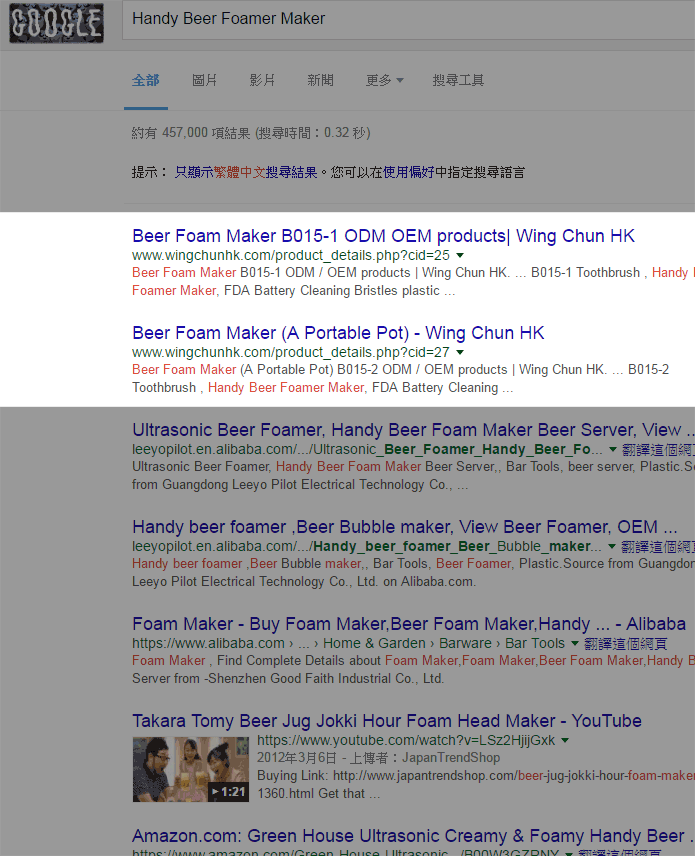Expand arrow next to product_details.php?cid=25 URL
This screenshot has height=856, width=695.
(460, 255)
